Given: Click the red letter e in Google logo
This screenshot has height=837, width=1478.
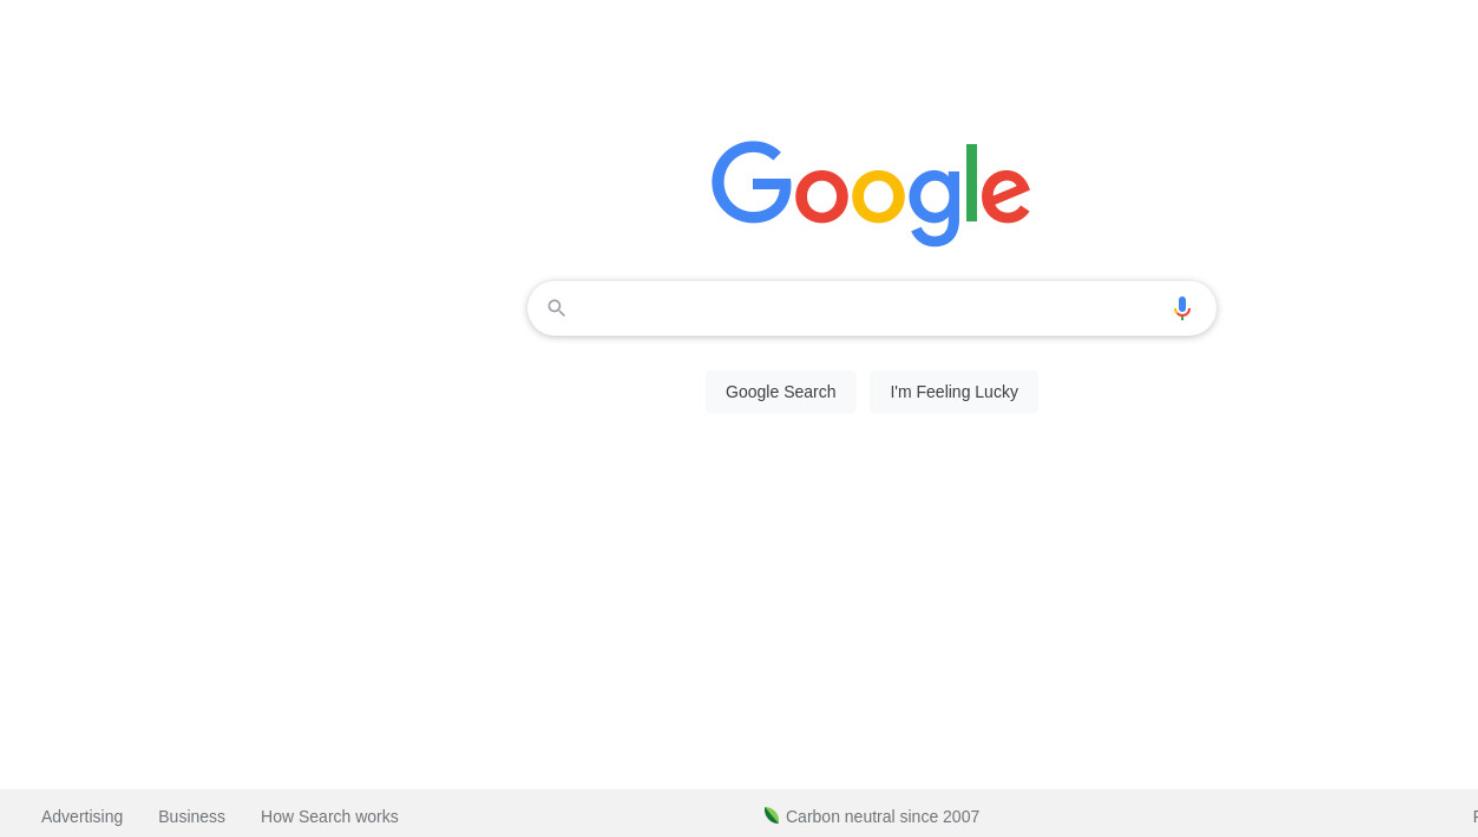Looking at the screenshot, I should (1005, 195).
